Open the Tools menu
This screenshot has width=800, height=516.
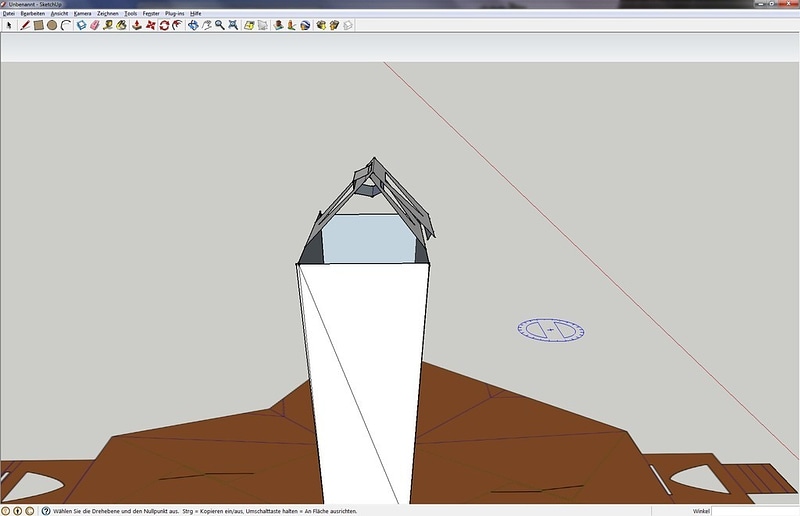tap(131, 13)
